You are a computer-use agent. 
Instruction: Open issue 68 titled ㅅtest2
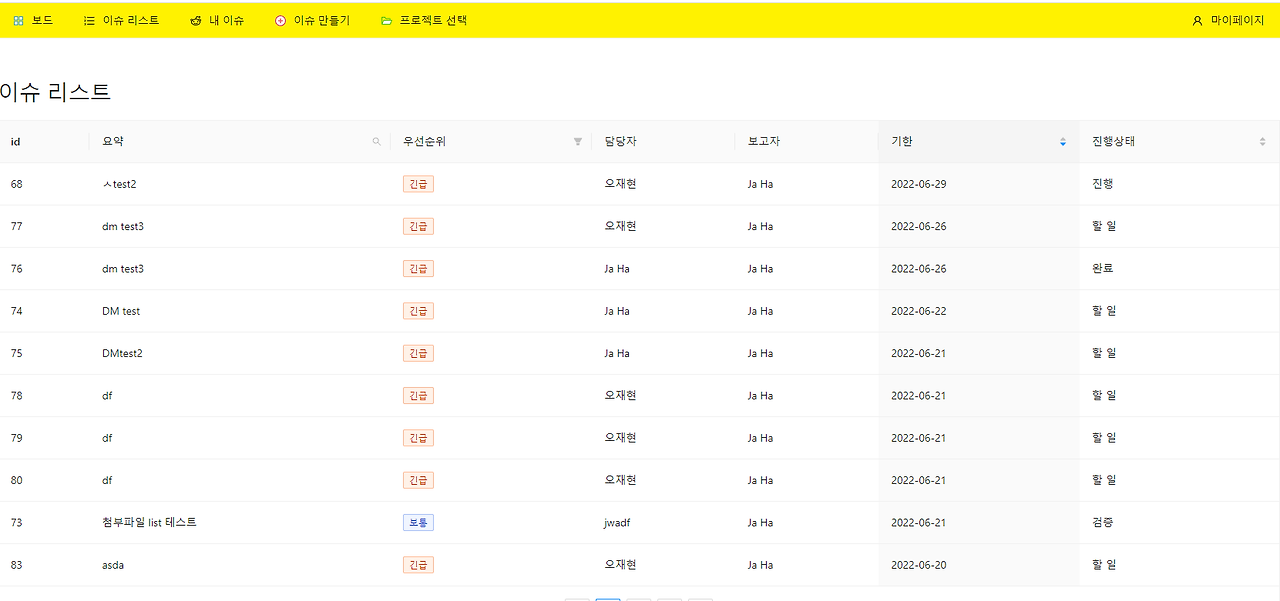coord(122,184)
